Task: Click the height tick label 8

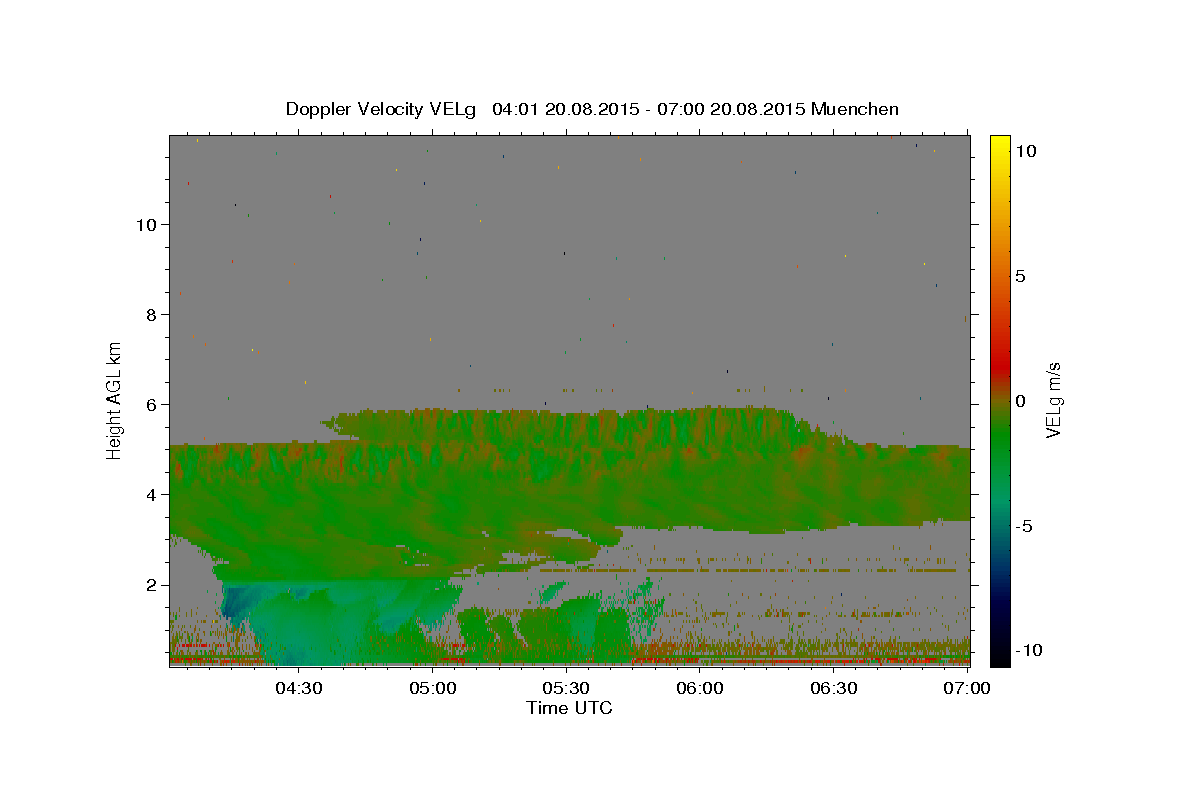Action: point(152,314)
